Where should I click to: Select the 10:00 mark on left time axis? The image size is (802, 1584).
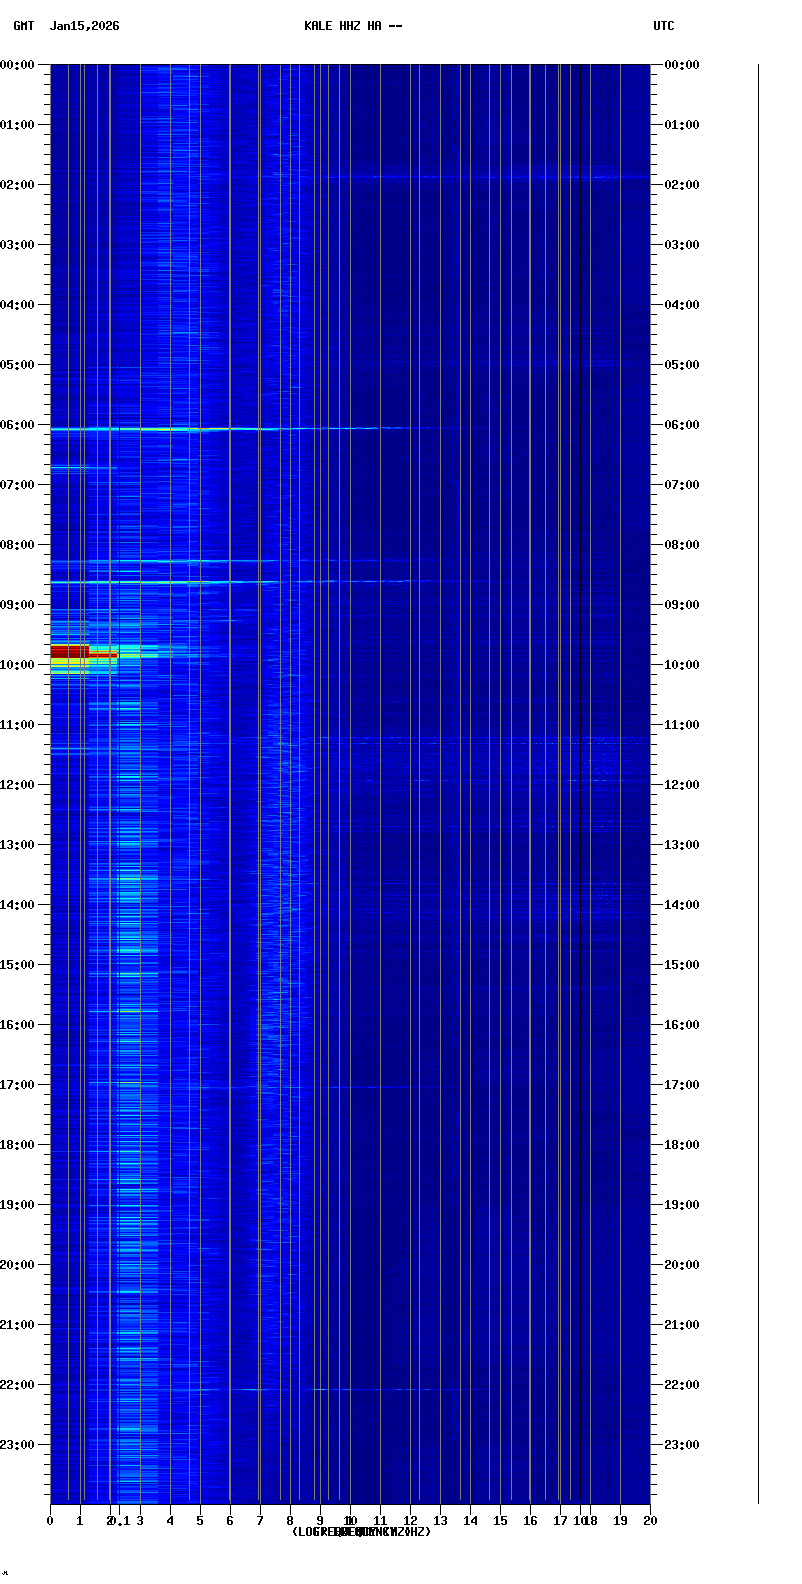click(18, 665)
